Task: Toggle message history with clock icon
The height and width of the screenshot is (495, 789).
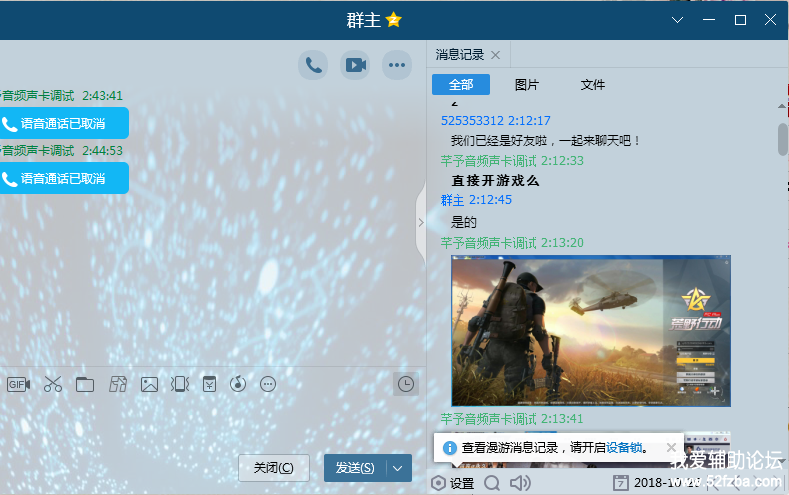Action: click(x=406, y=384)
